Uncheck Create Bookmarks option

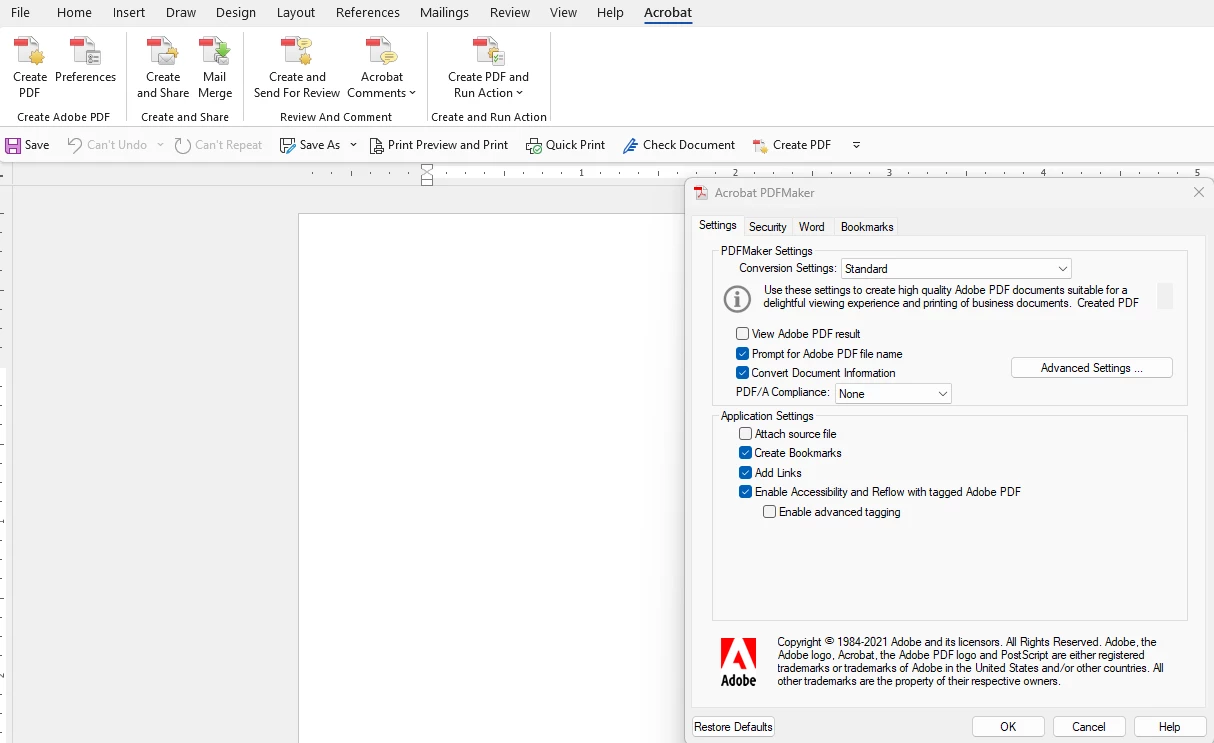pos(745,453)
